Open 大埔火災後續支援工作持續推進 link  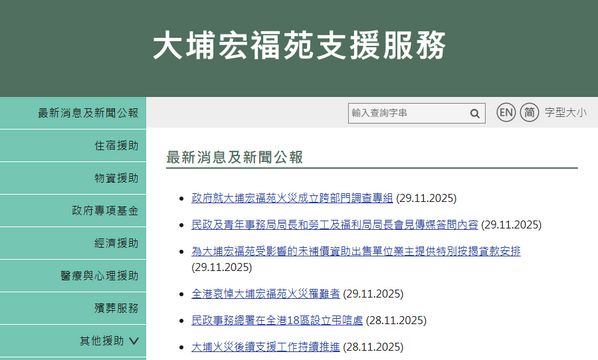point(265,347)
